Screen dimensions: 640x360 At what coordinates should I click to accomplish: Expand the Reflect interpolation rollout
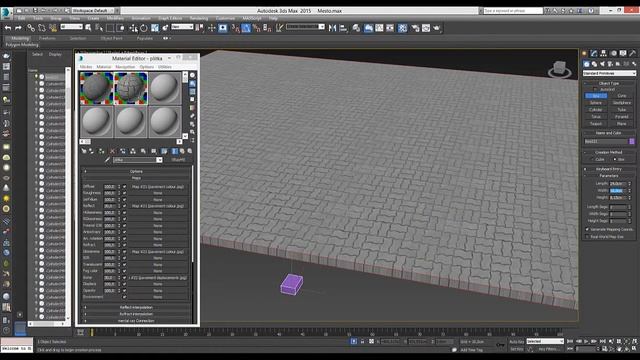click(x=136, y=307)
